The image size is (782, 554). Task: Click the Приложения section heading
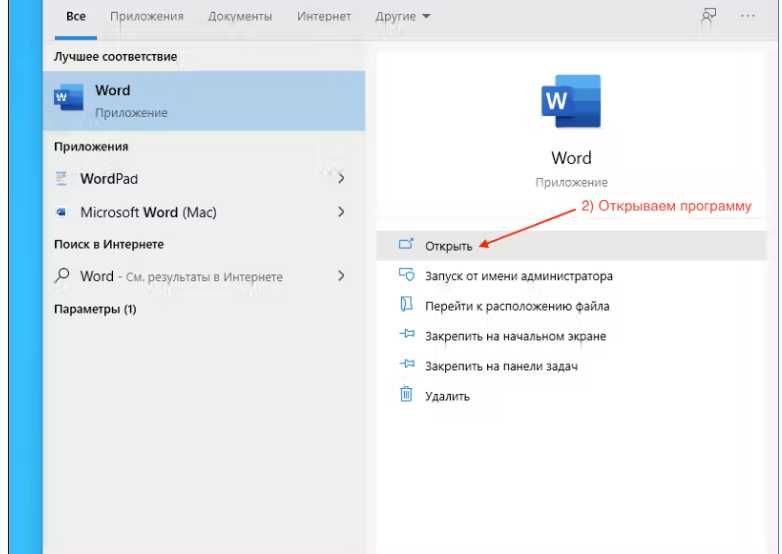[91, 147]
